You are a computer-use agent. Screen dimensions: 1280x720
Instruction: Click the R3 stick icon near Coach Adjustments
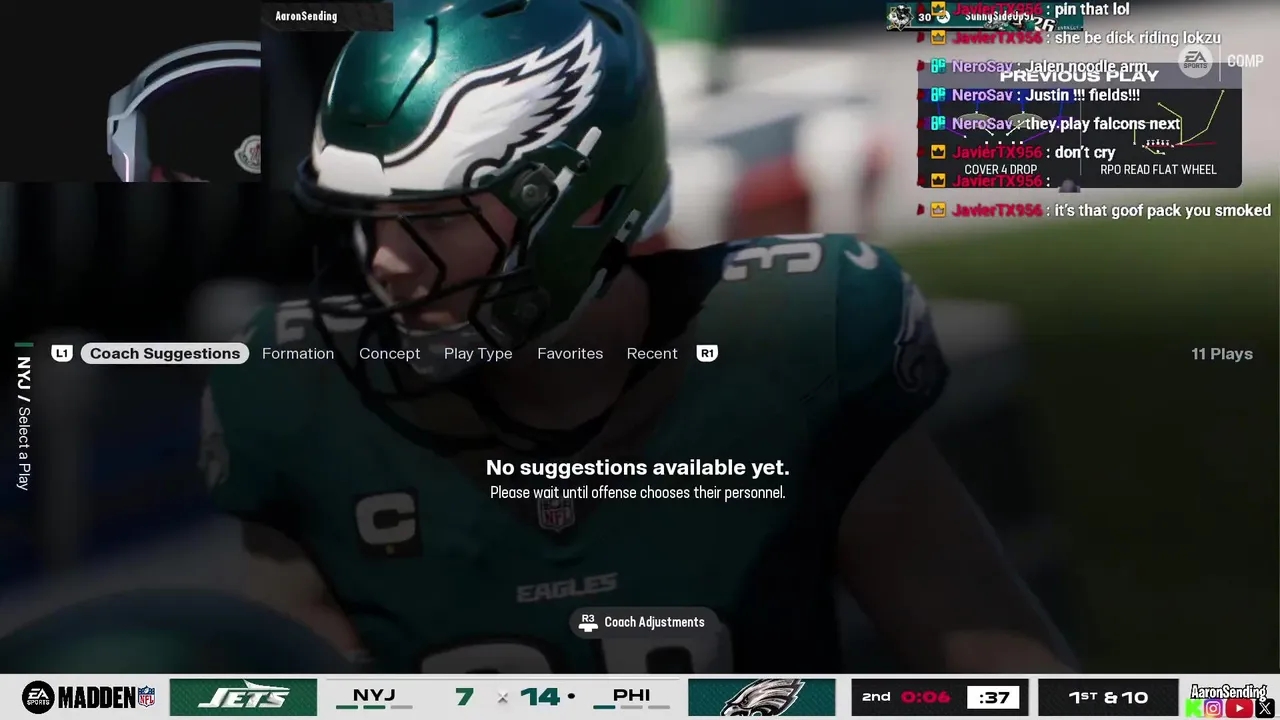[x=588, y=622]
